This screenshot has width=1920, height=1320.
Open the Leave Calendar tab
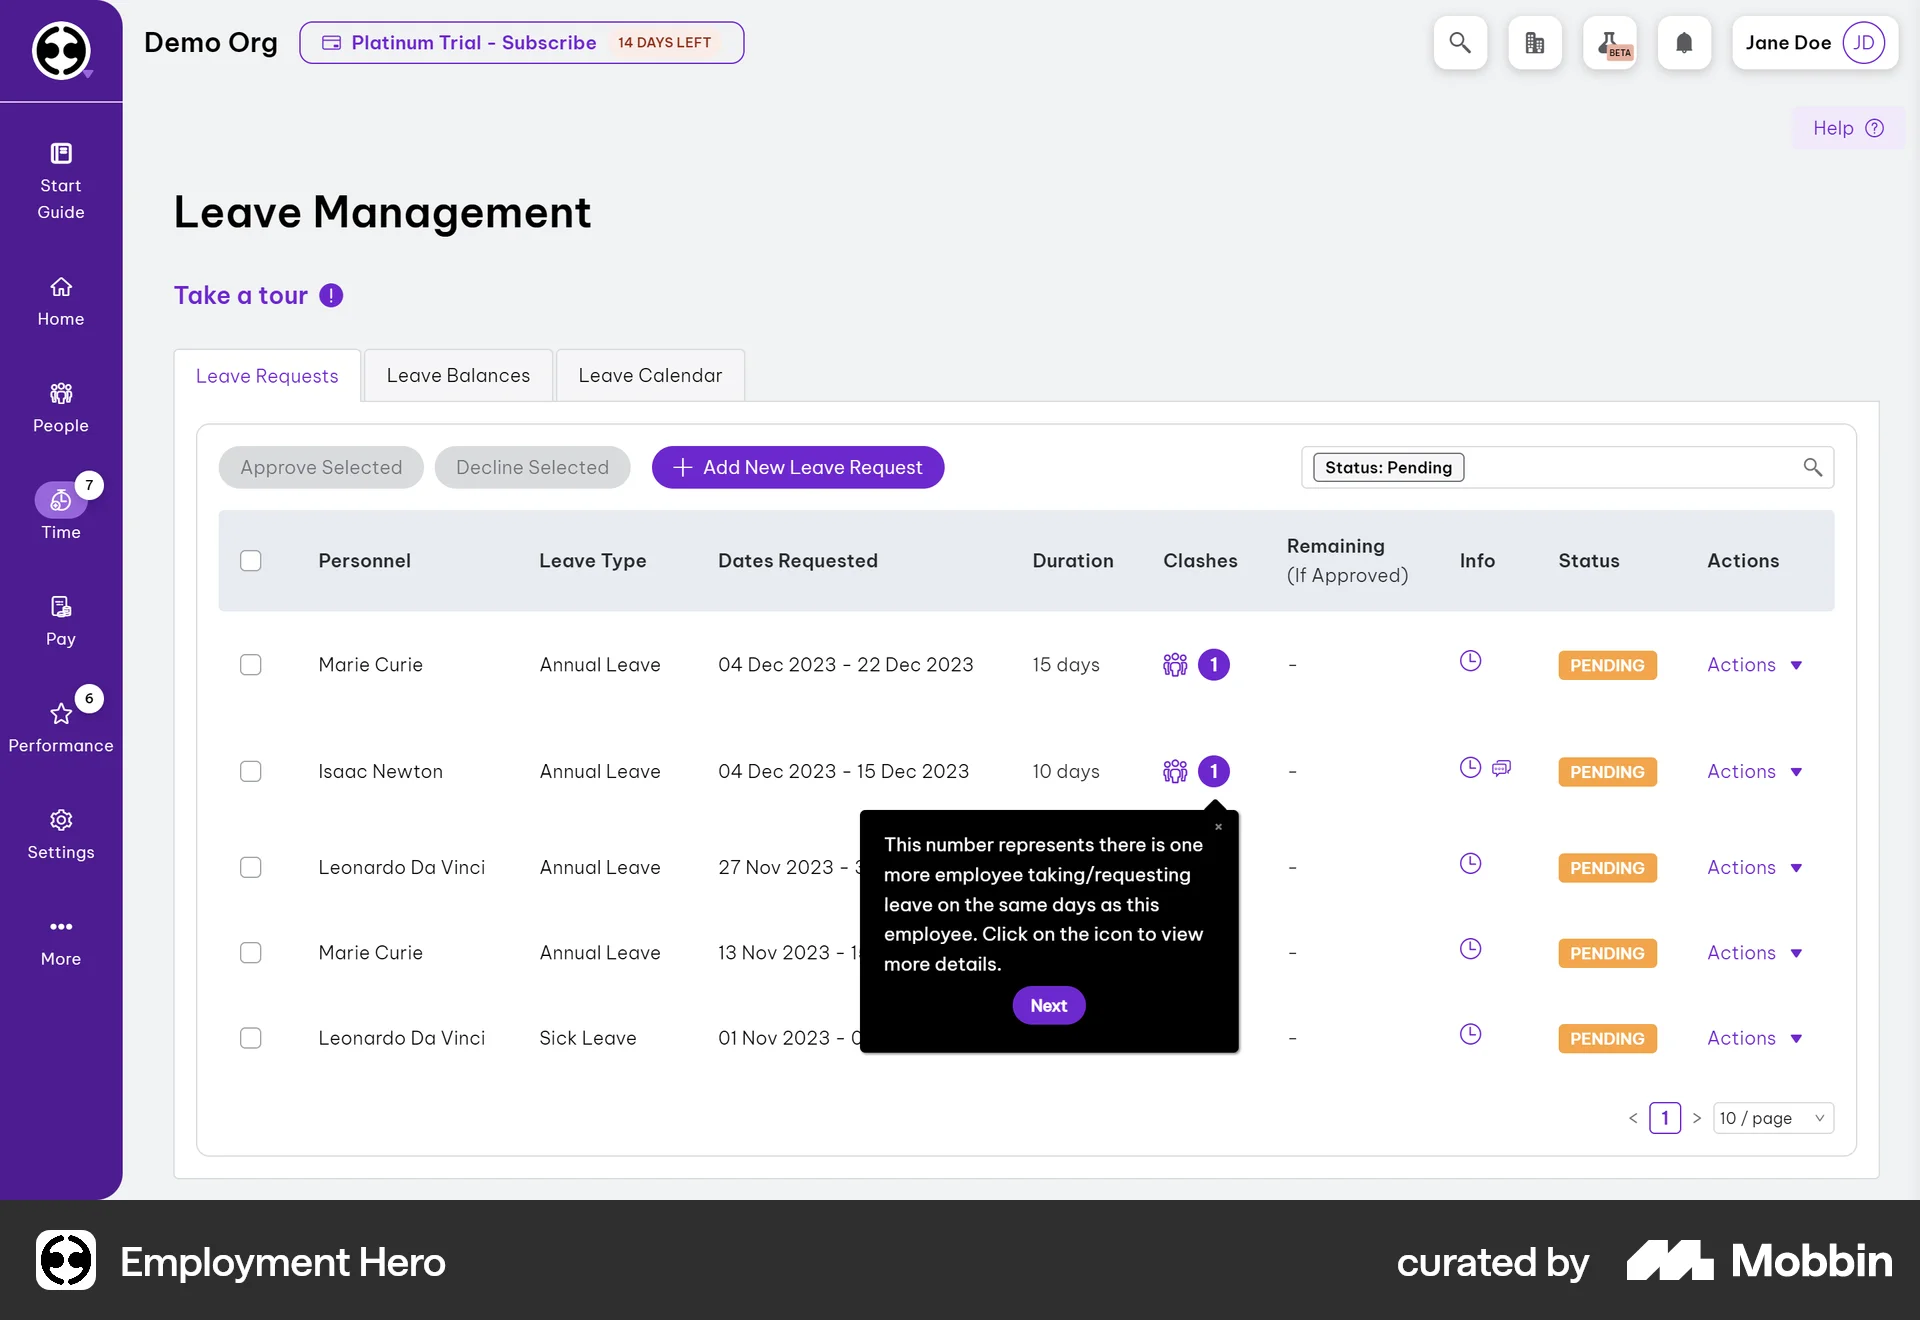[x=650, y=375]
